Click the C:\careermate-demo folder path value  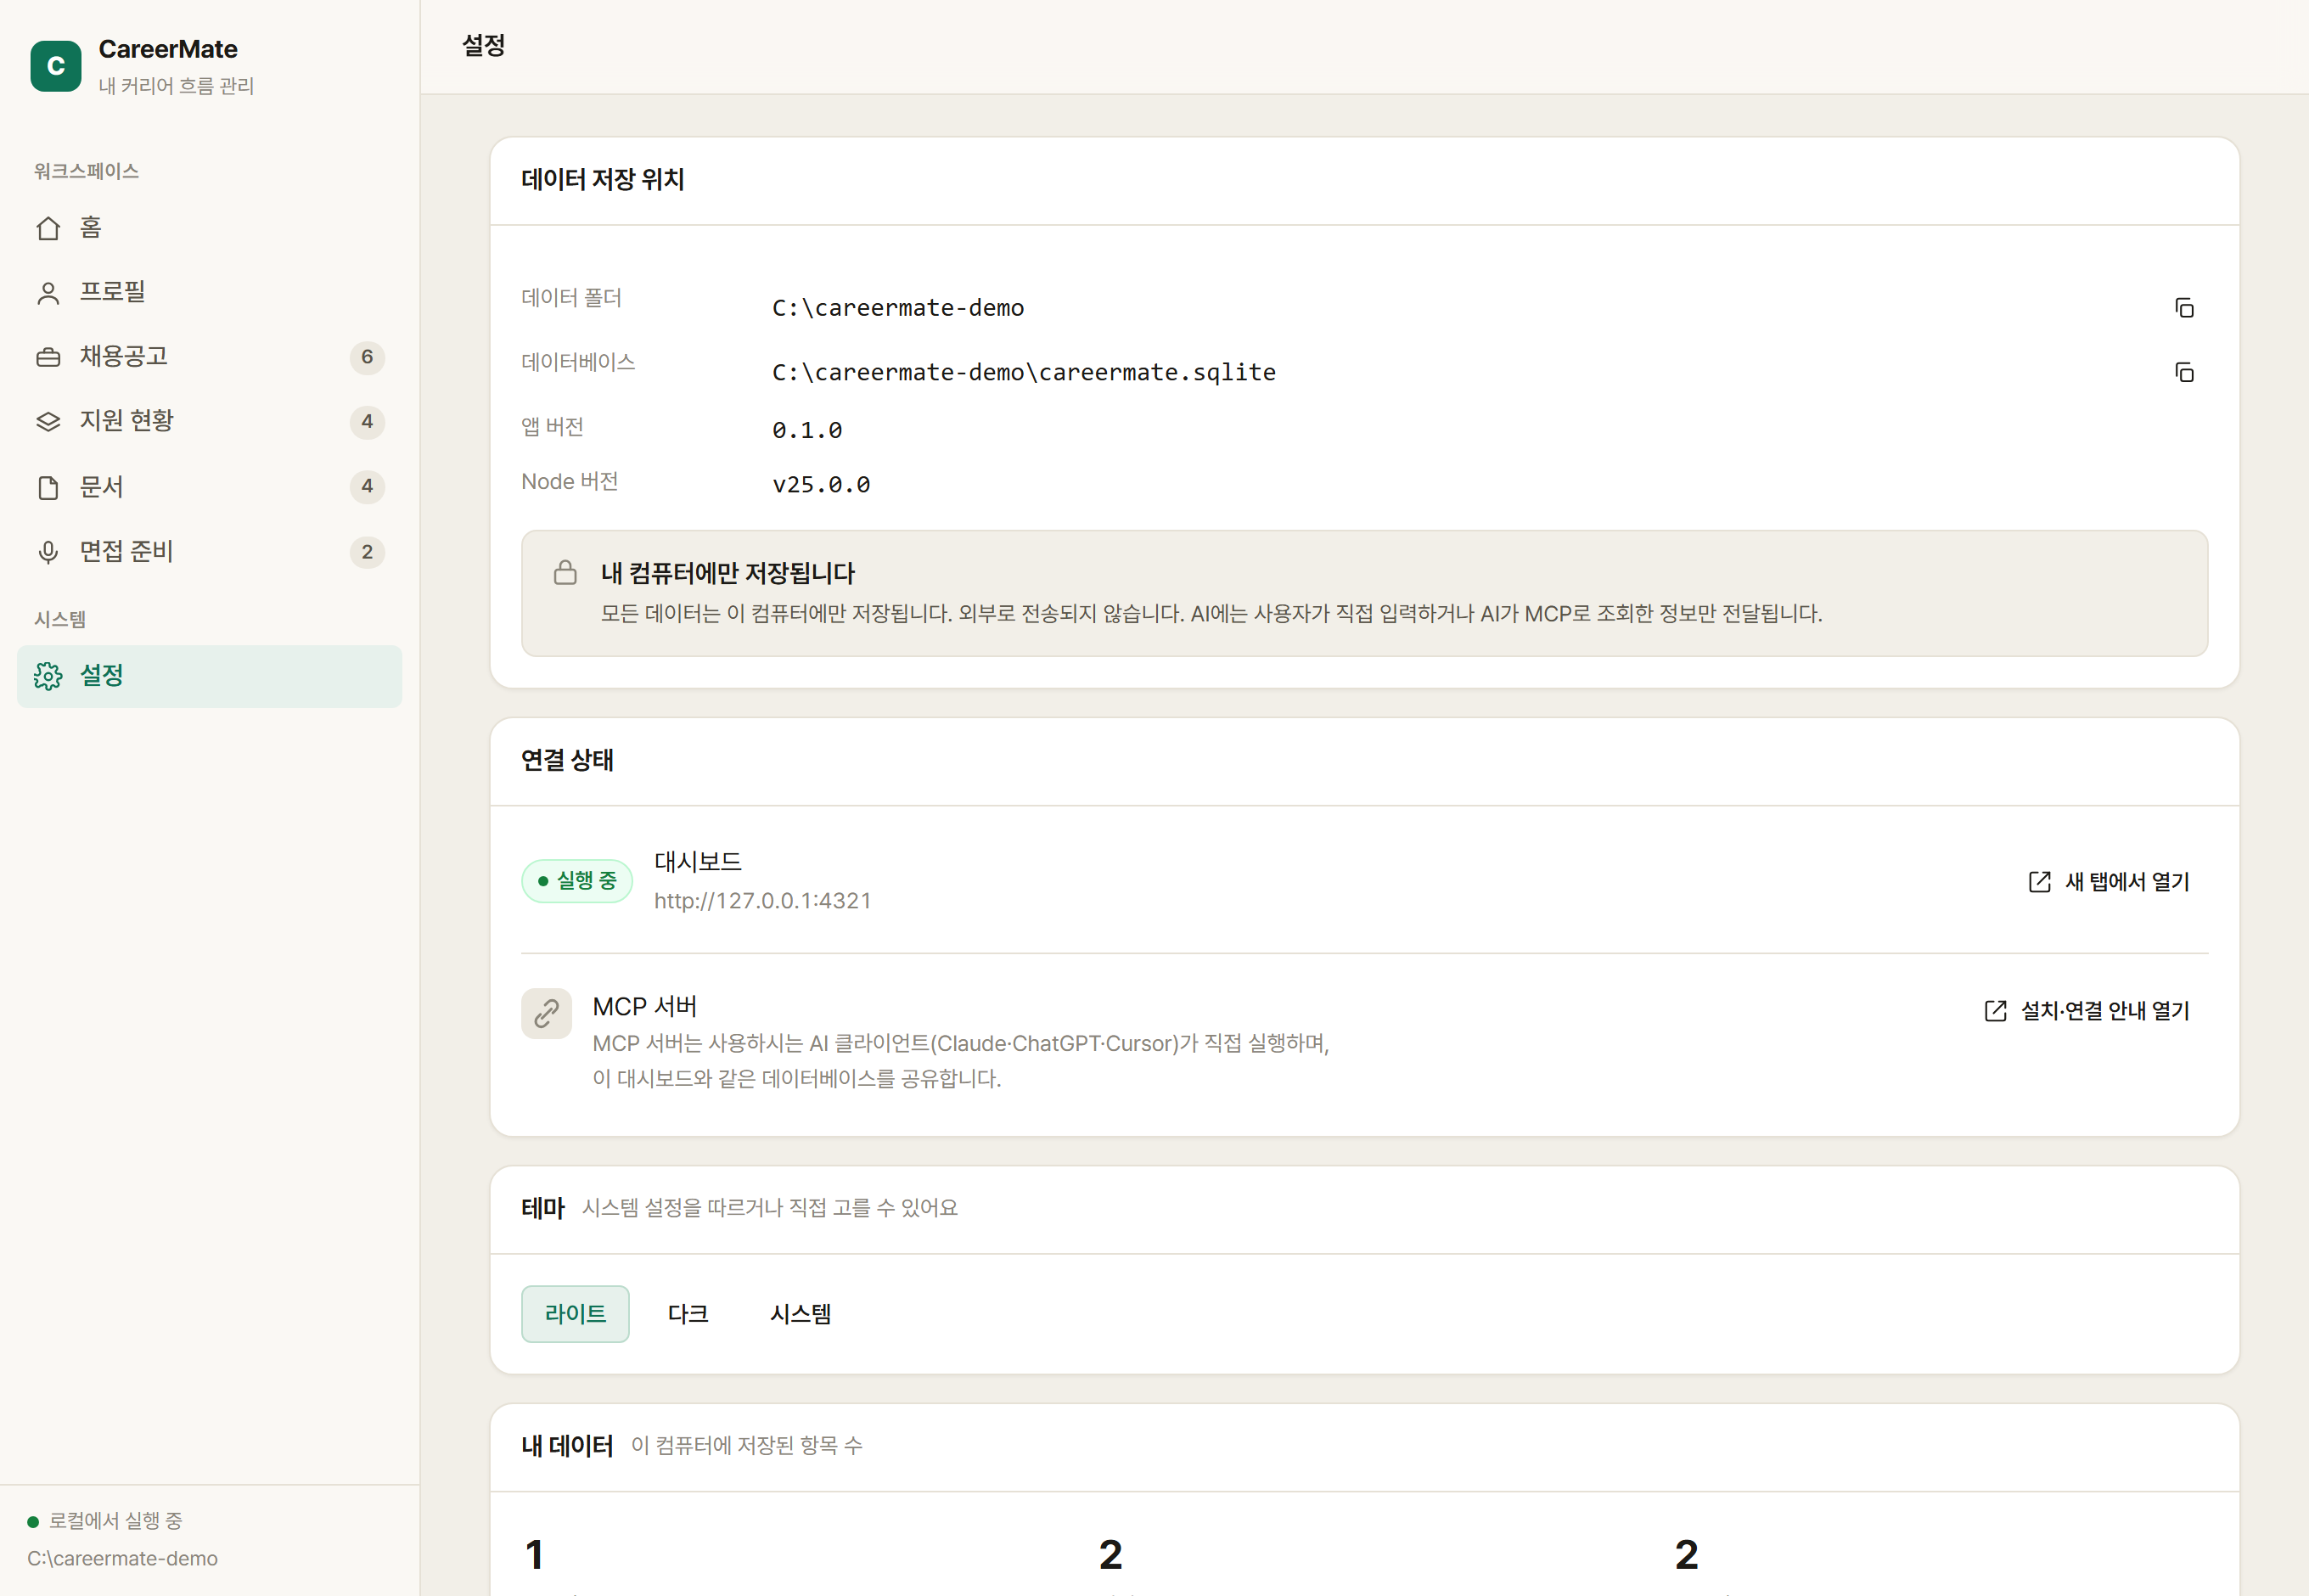[897, 308]
